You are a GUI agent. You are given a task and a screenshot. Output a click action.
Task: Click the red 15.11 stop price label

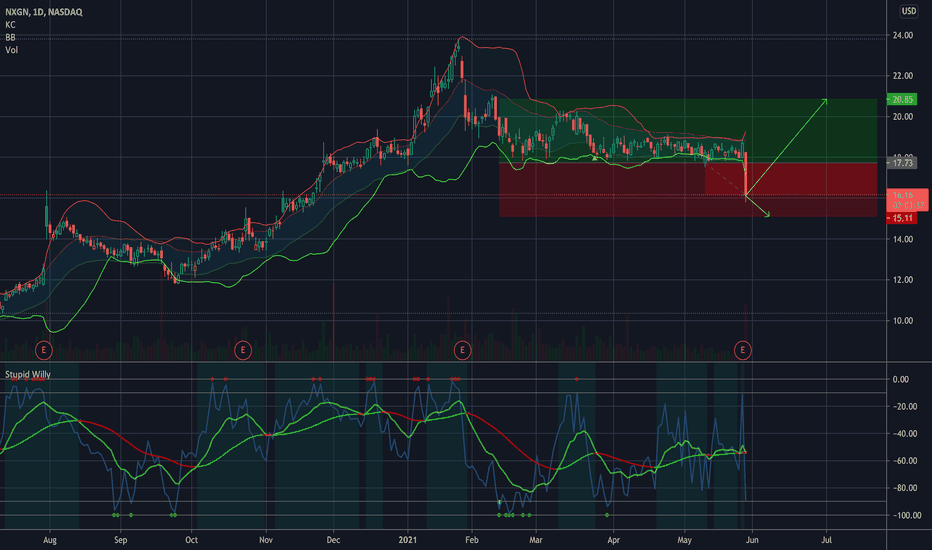click(x=902, y=218)
